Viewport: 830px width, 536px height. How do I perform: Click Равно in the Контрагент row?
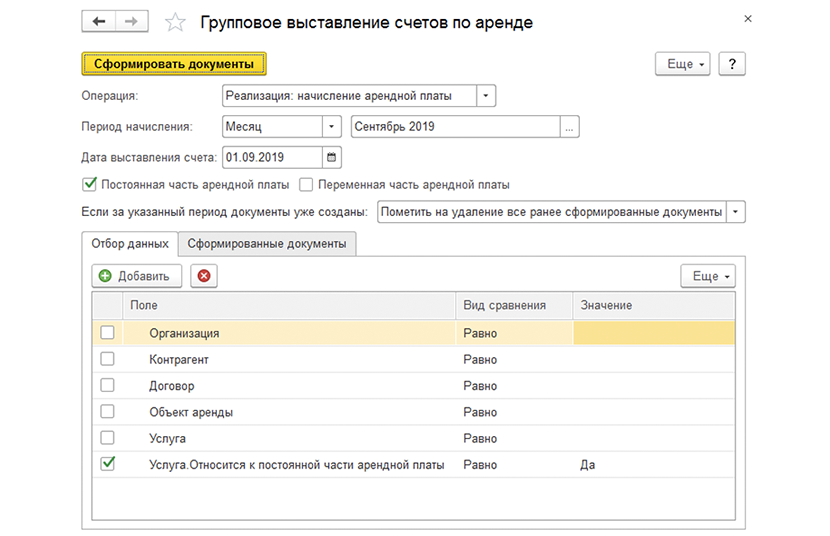point(480,360)
